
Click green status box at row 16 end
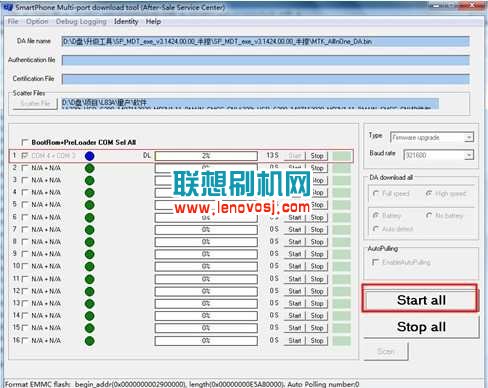click(x=342, y=340)
